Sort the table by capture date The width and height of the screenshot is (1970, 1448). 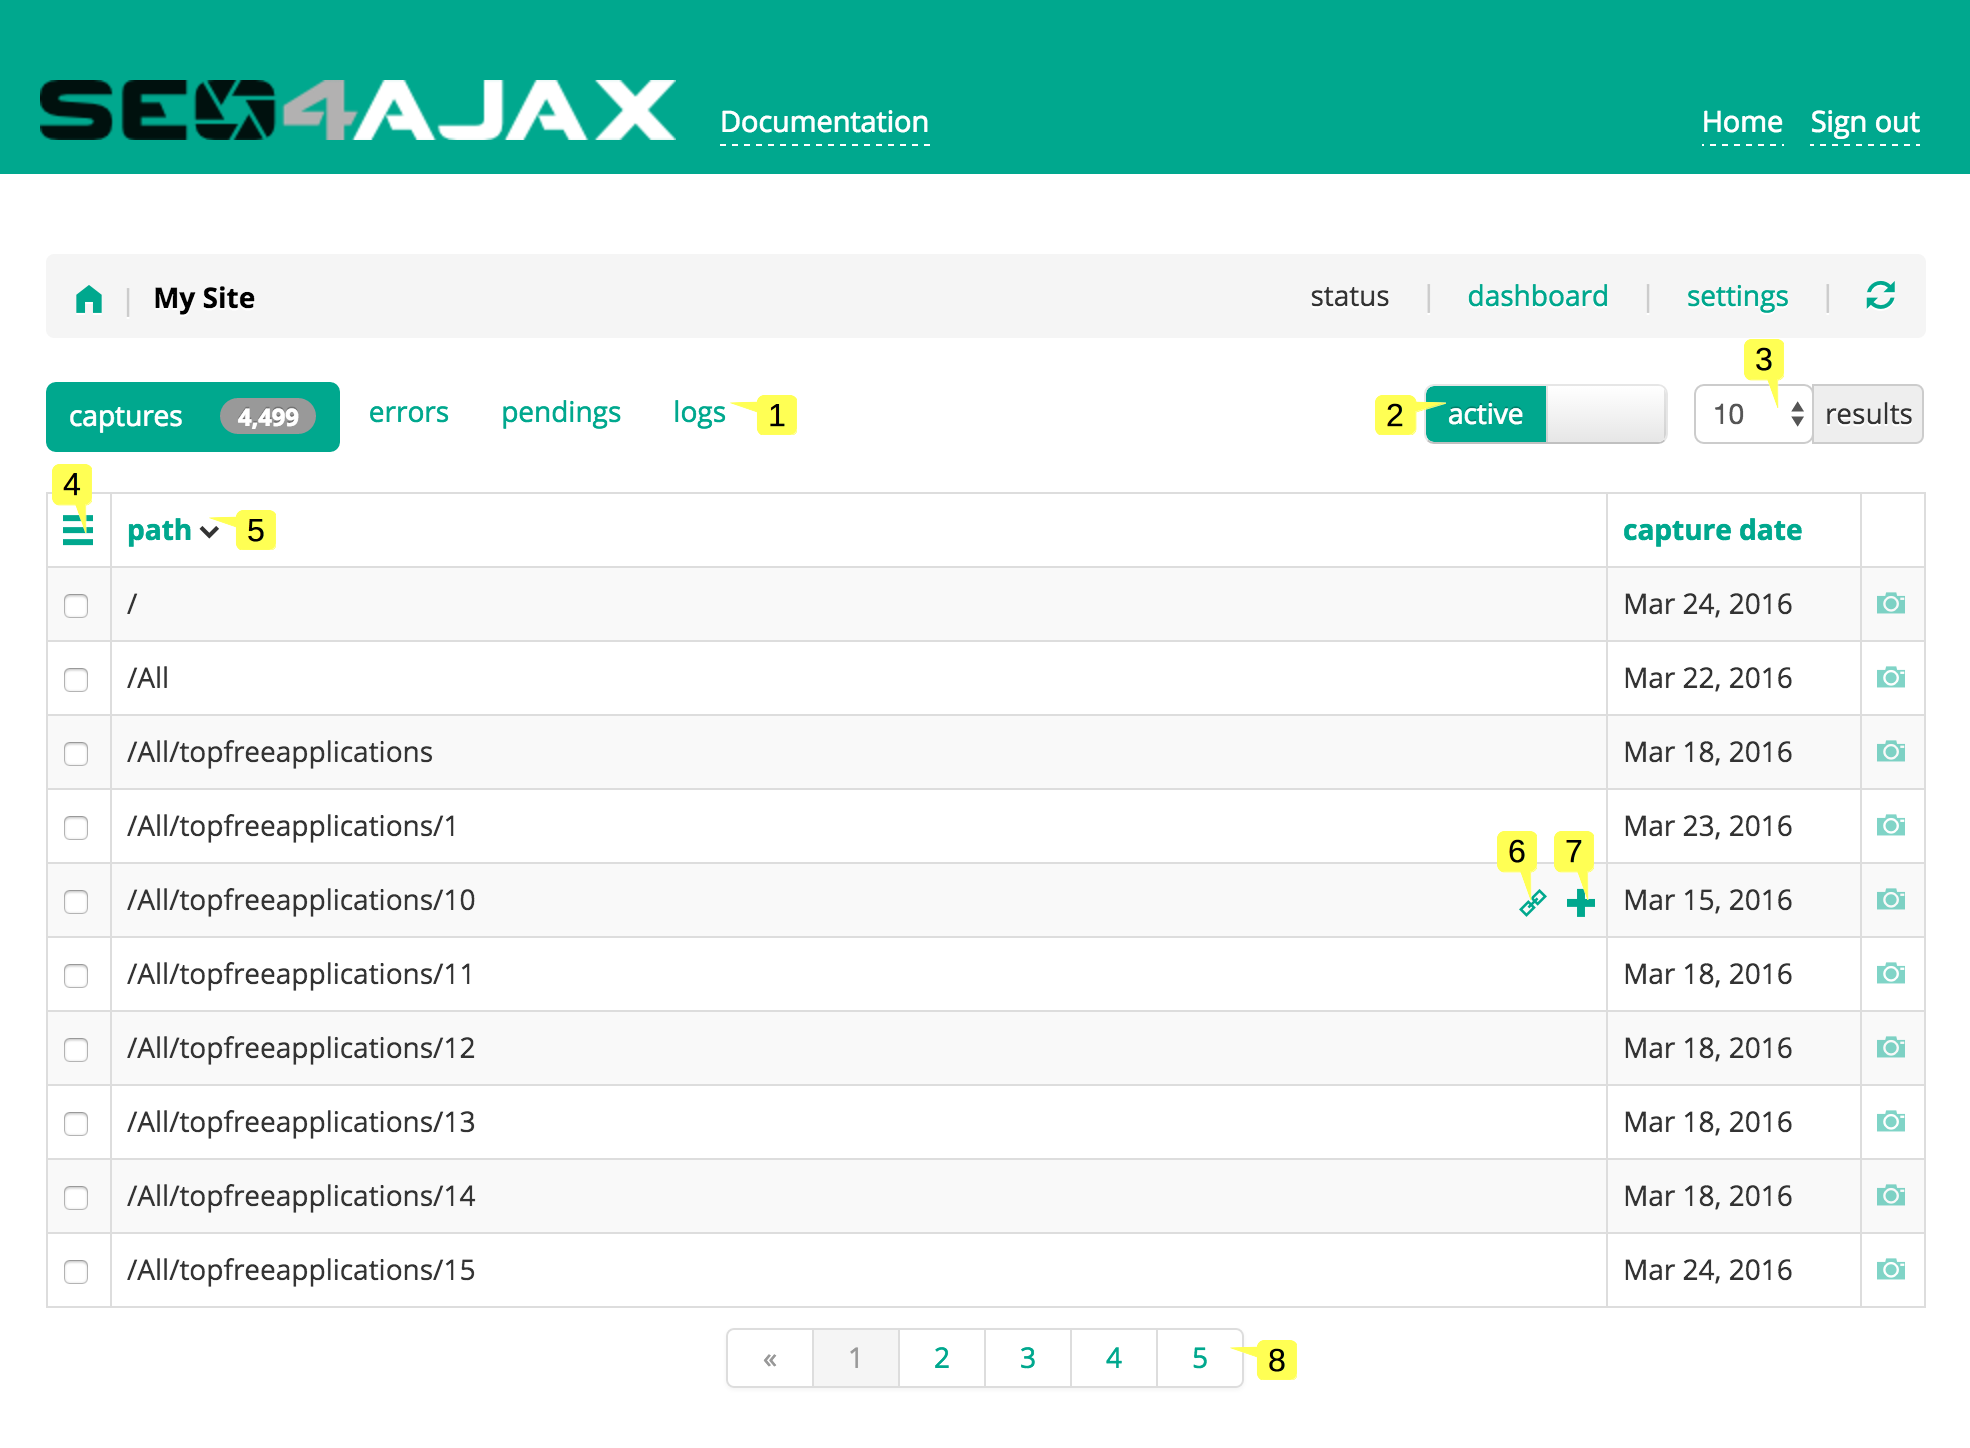1712,530
